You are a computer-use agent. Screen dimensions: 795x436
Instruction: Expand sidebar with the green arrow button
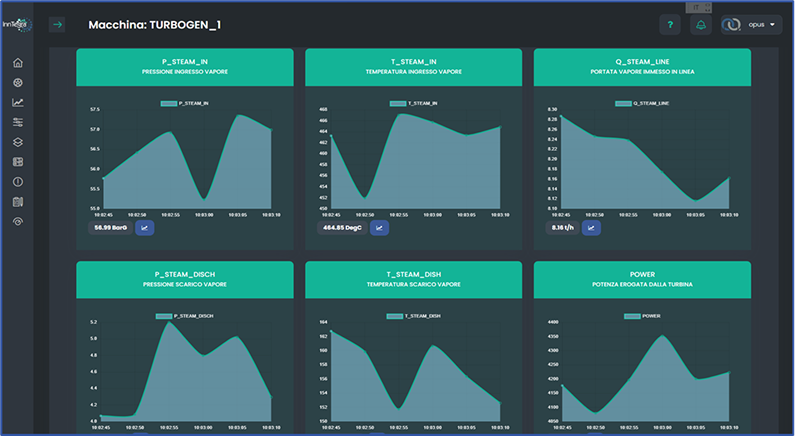click(57, 24)
